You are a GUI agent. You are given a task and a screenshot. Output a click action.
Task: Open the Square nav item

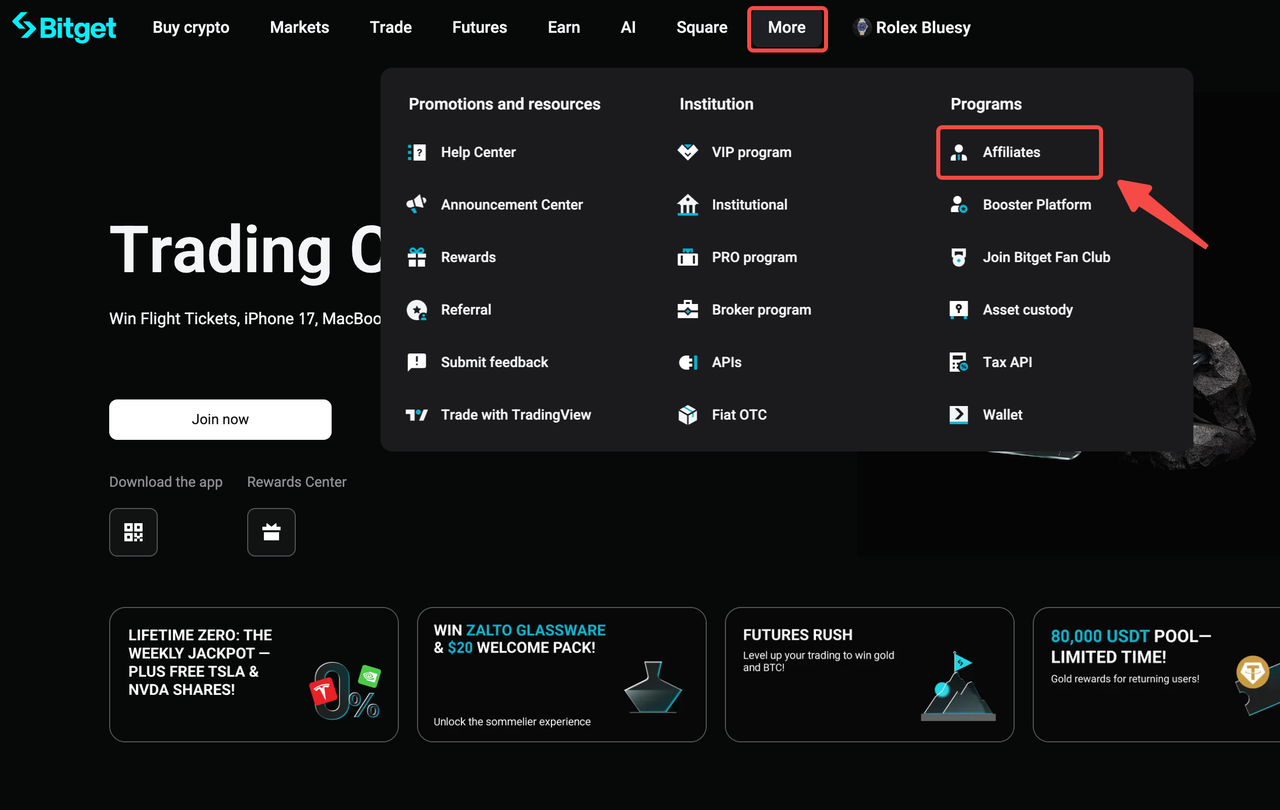point(702,27)
